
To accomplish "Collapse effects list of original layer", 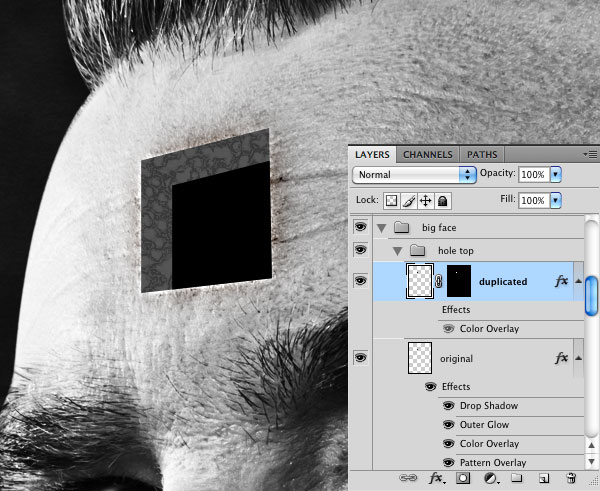I will 579,358.
